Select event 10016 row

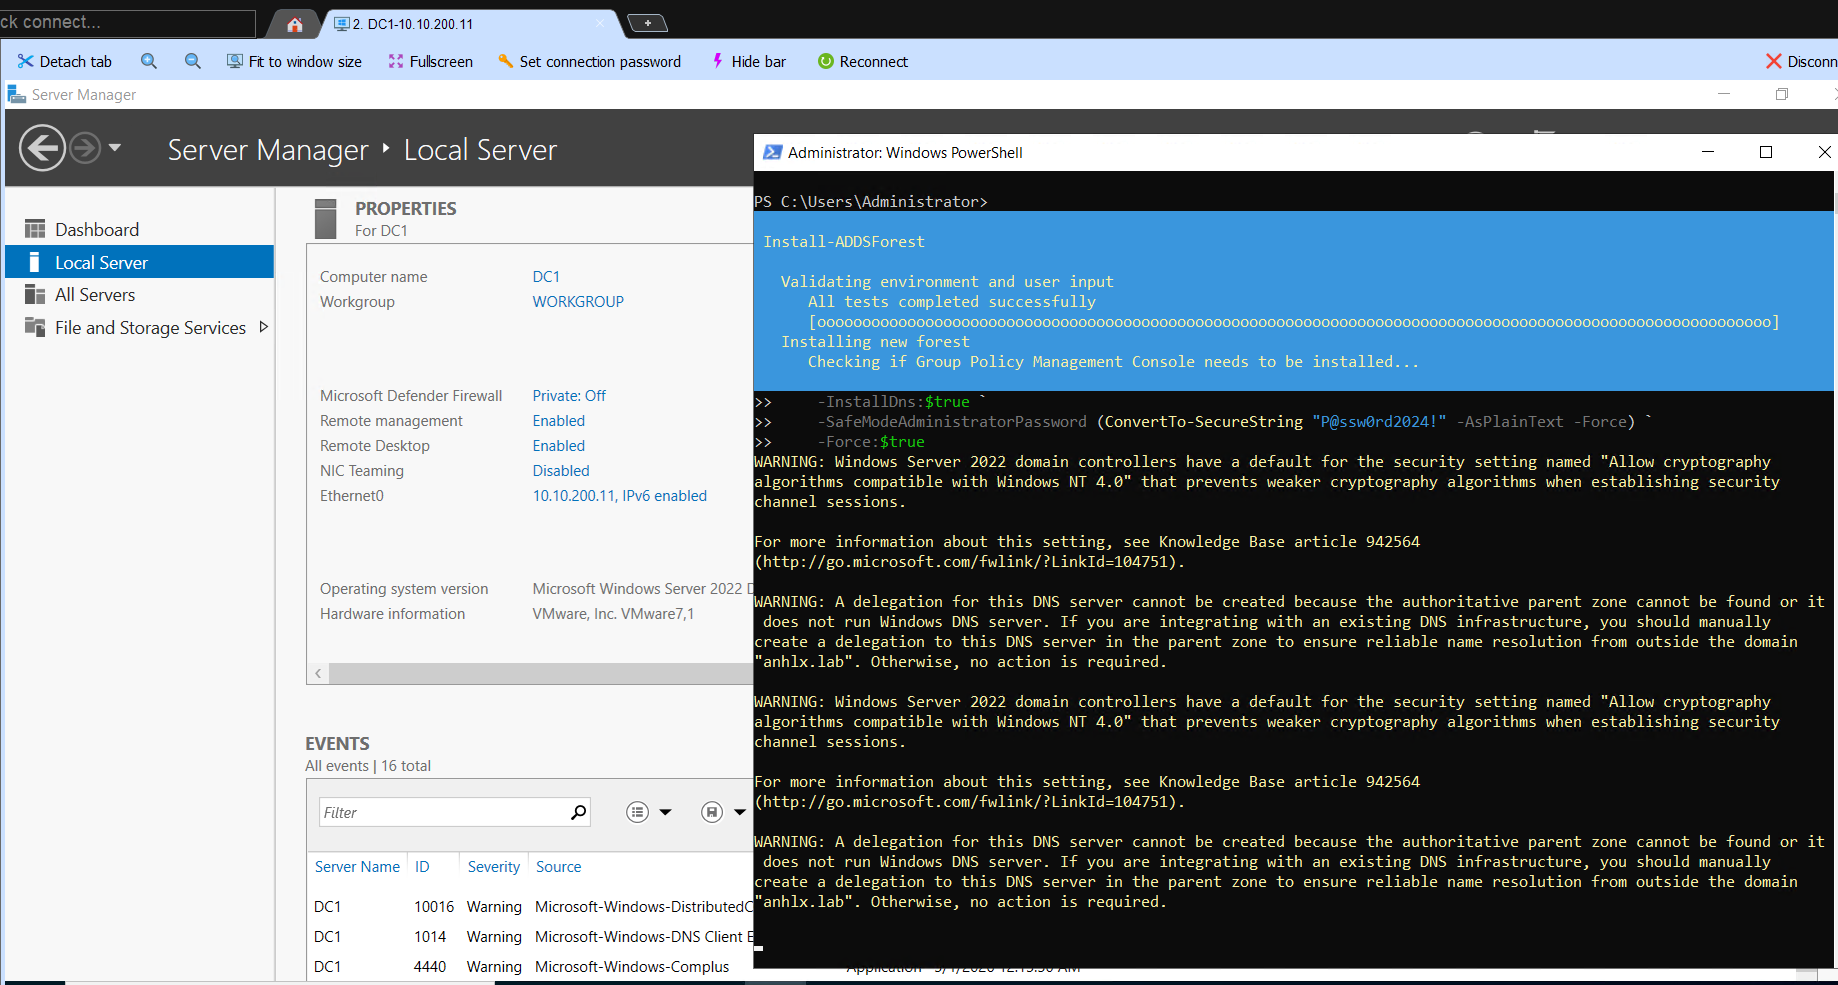point(530,907)
